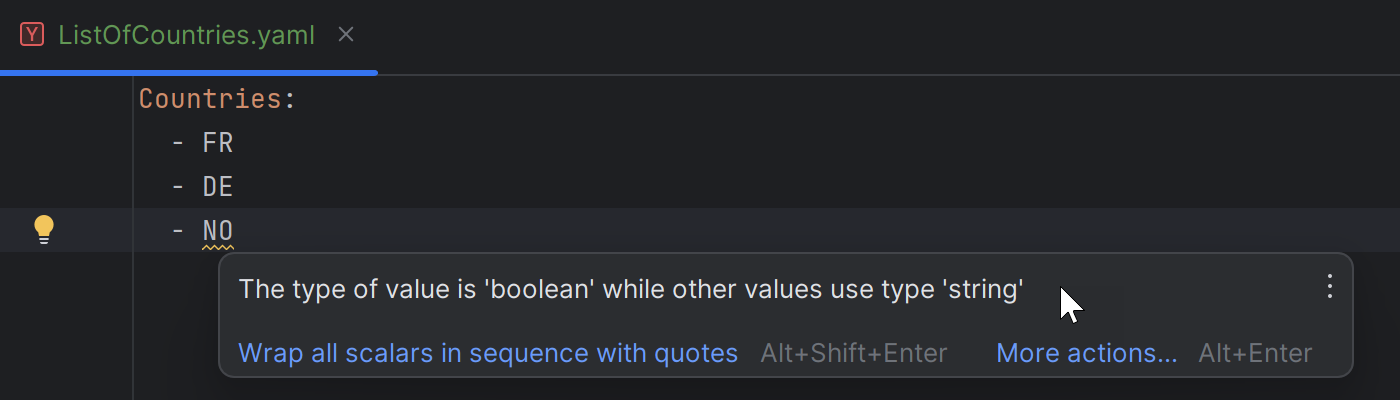Select the ListOfCountries.yaml editor tab
The width and height of the screenshot is (1400, 400).
187,36
